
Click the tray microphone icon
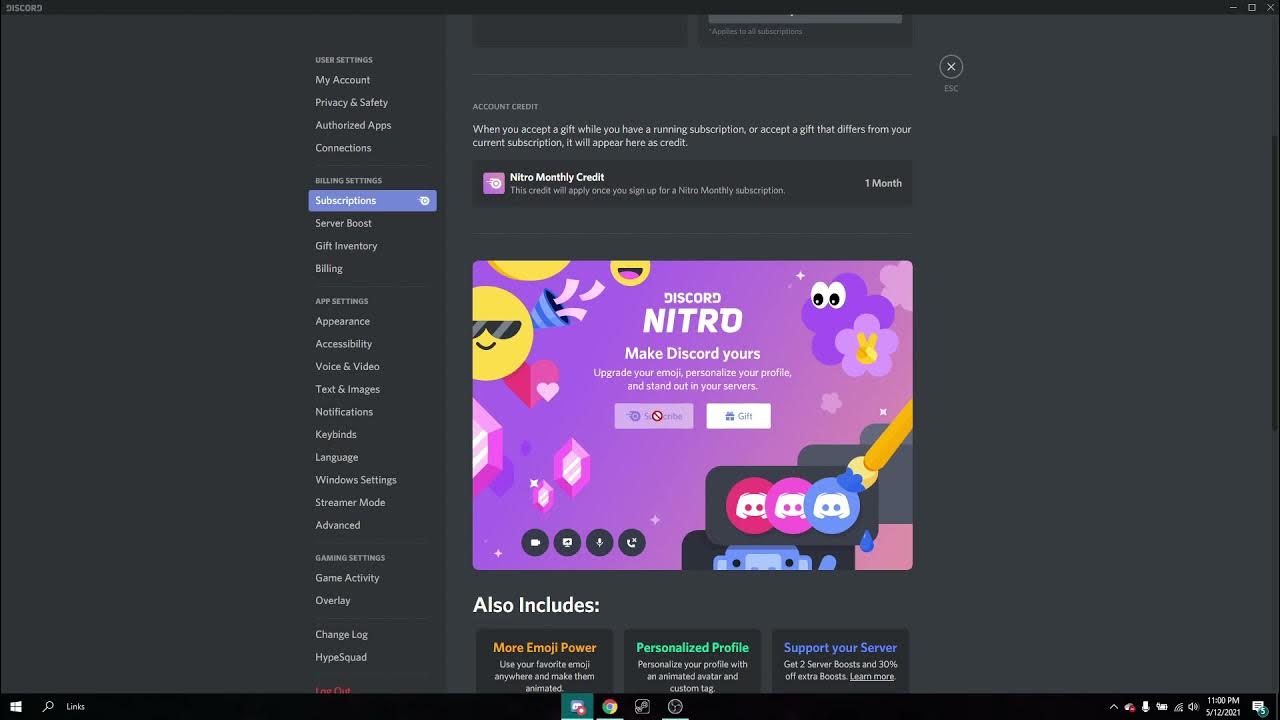(x=1146, y=707)
